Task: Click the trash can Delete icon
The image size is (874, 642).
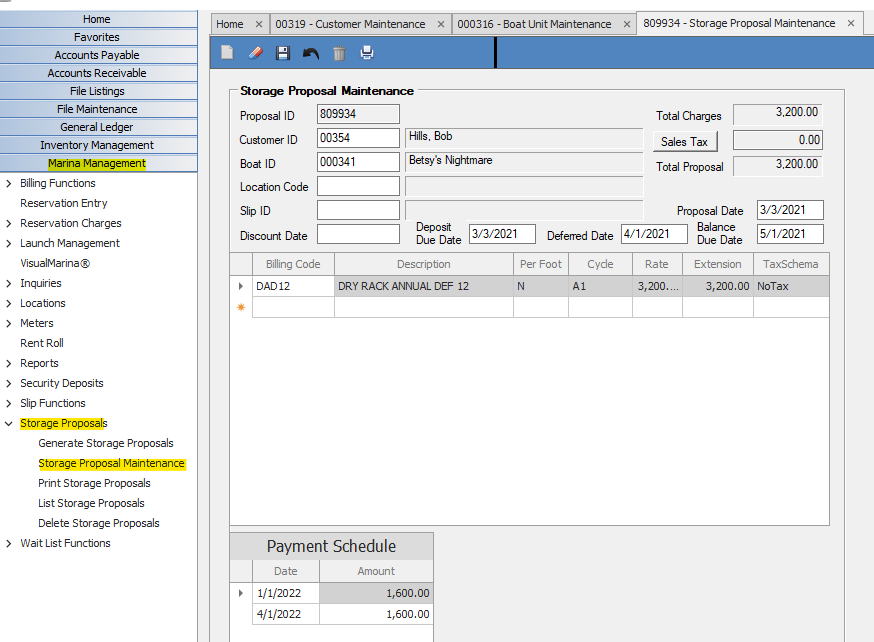Action: point(339,53)
